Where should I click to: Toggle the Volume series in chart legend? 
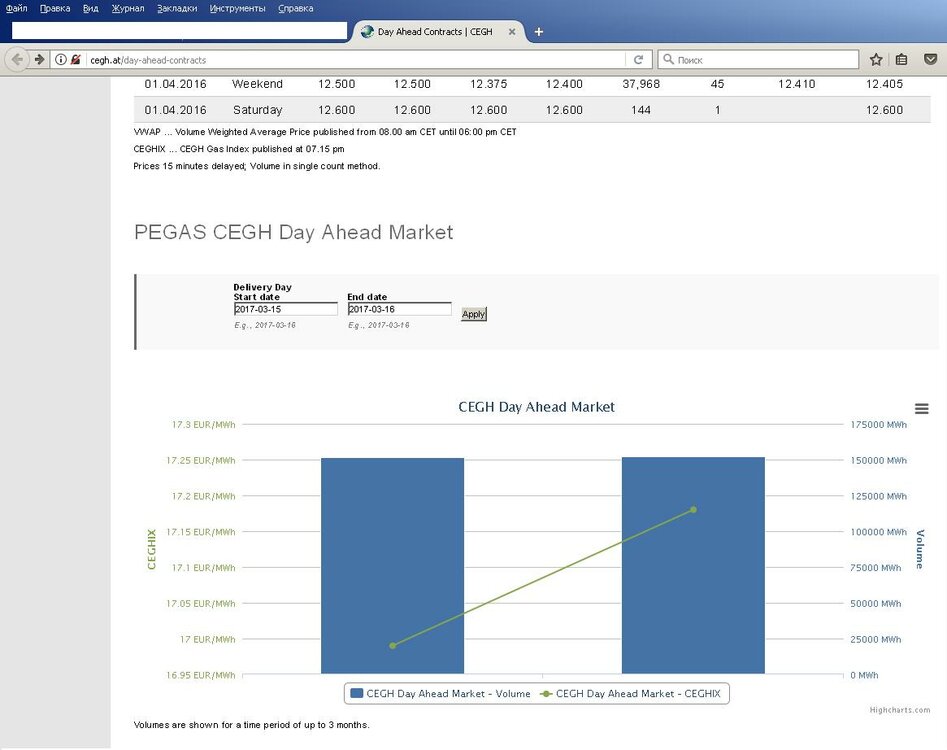[440, 693]
